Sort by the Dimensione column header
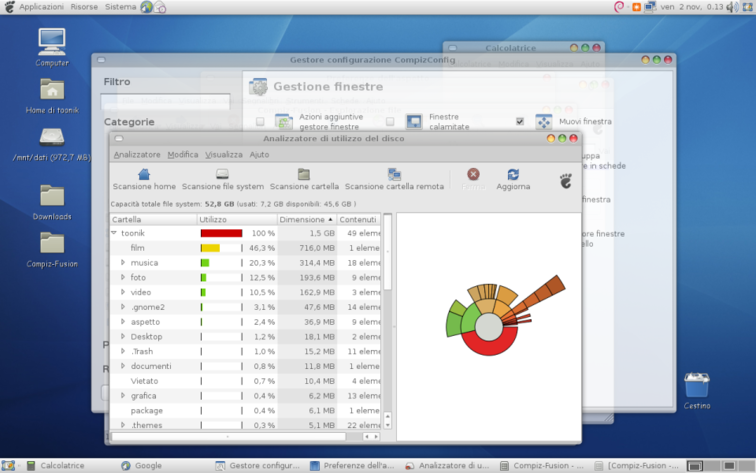This screenshot has height=473, width=756. tap(307, 219)
